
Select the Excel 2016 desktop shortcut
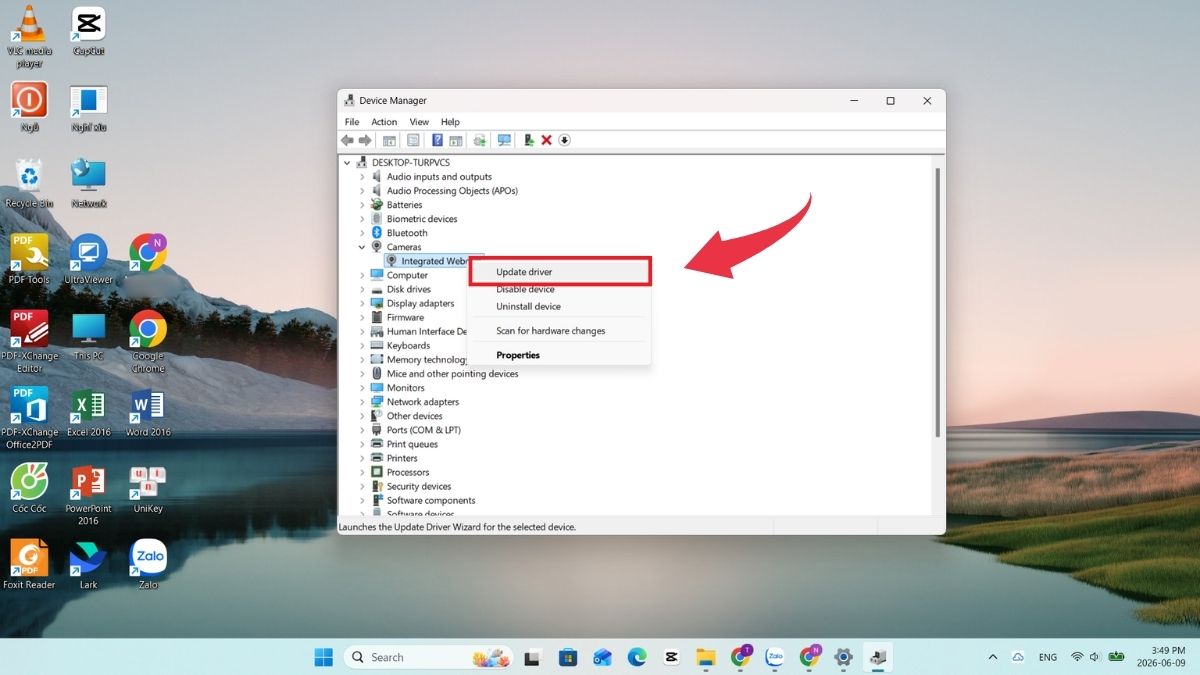[89, 412]
